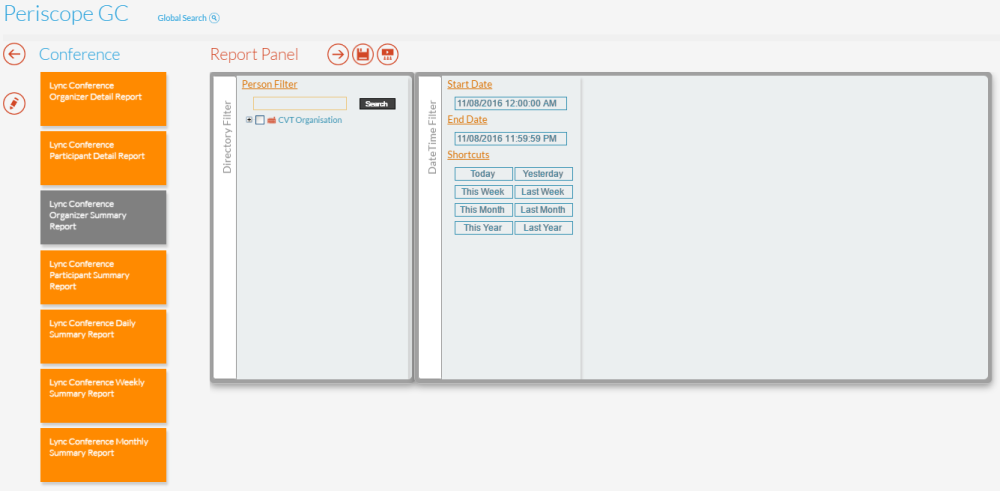Click the Conference heading text
1000x491 pixels.
(x=79, y=54)
